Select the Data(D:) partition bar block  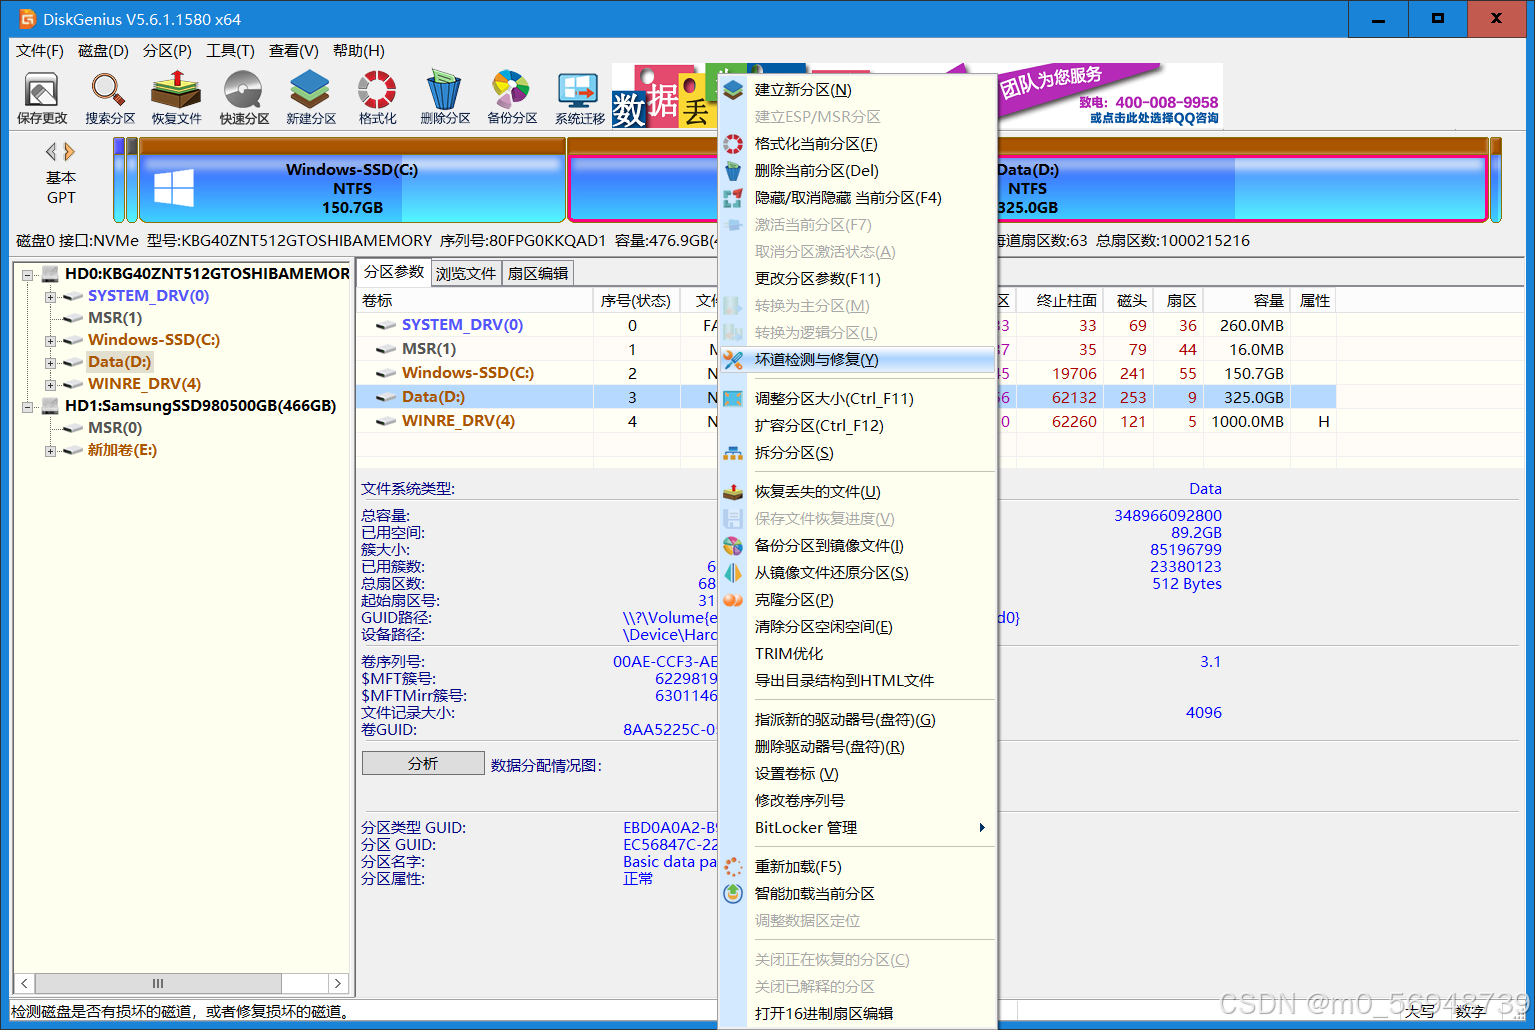[x=1028, y=180]
